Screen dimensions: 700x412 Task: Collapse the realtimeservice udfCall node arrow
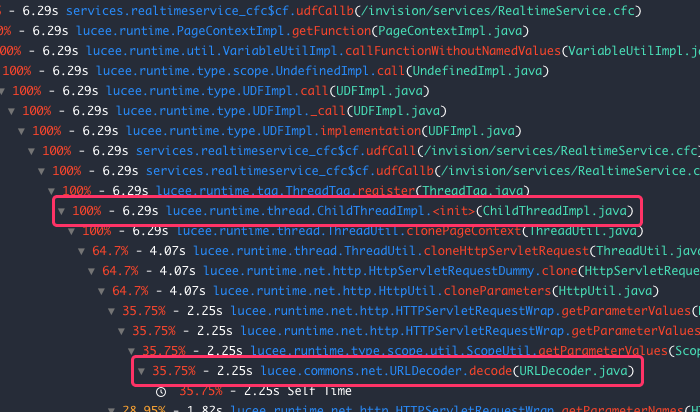[x=31, y=151]
